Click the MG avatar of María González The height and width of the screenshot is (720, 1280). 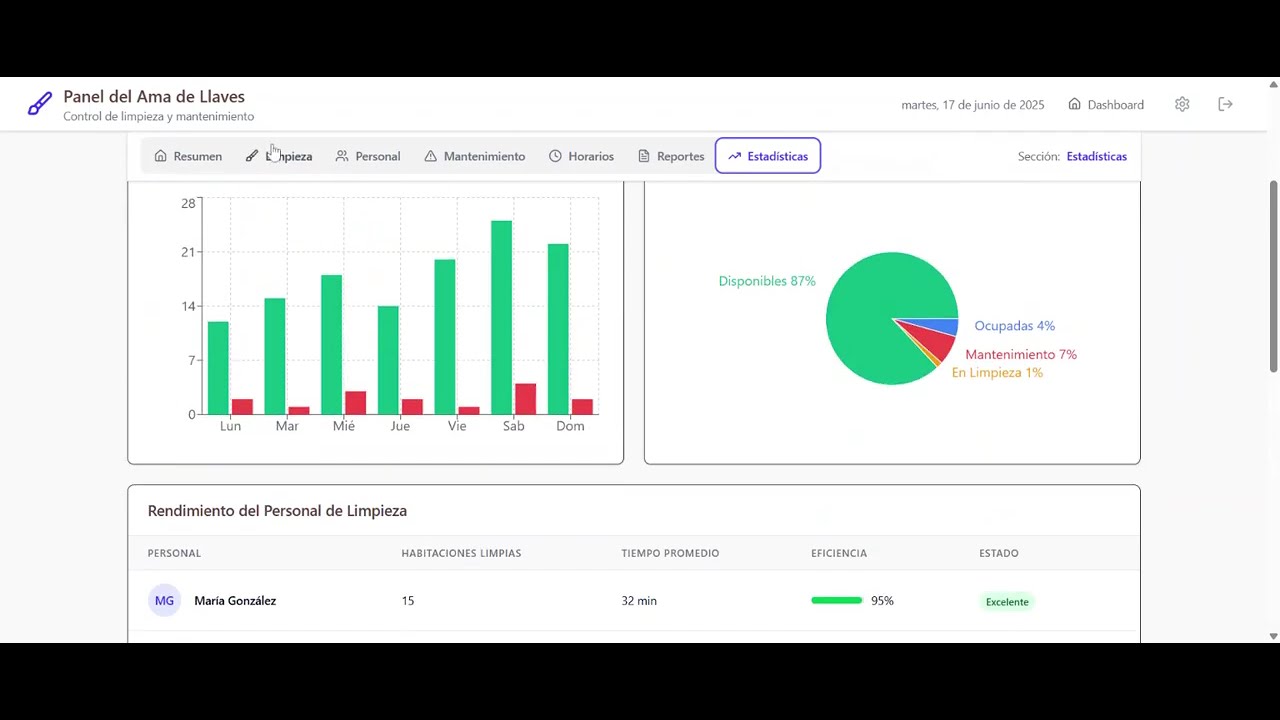pos(164,601)
